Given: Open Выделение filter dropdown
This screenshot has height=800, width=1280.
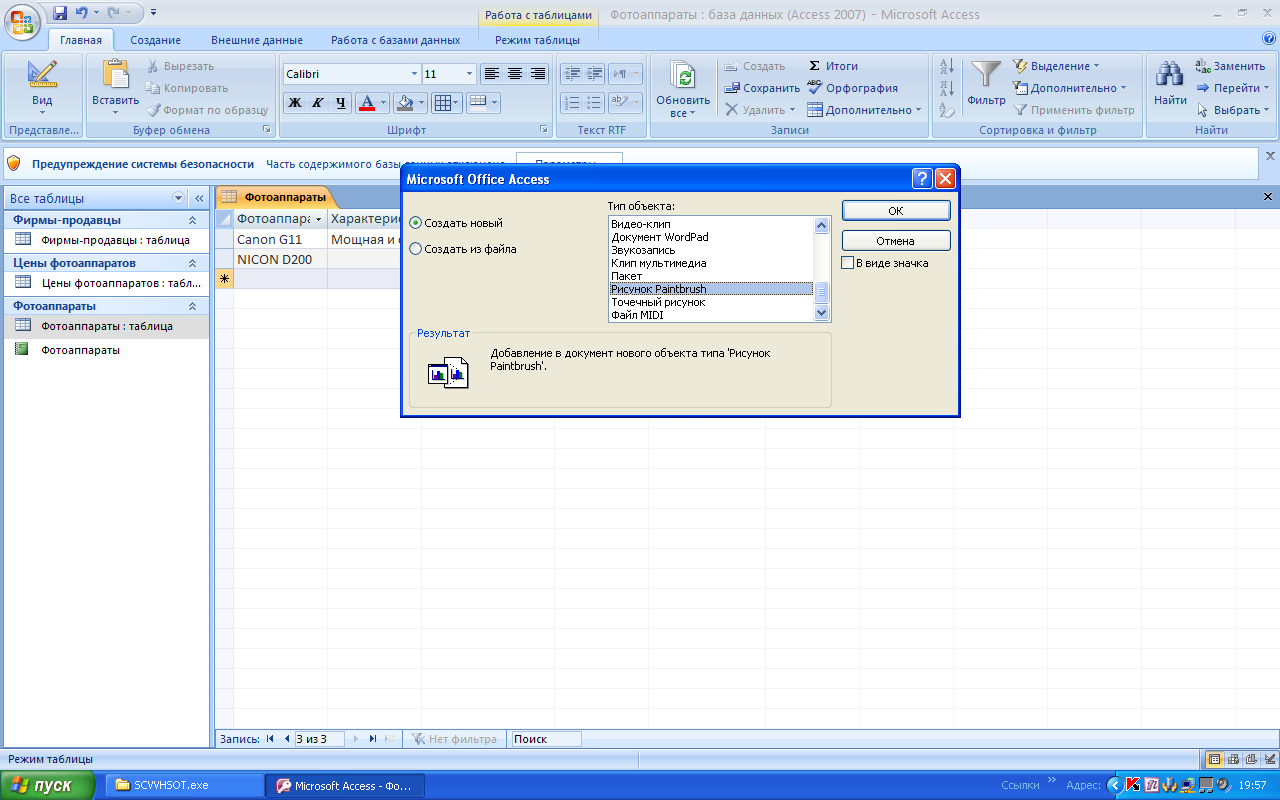Looking at the screenshot, I should (x=1055, y=66).
